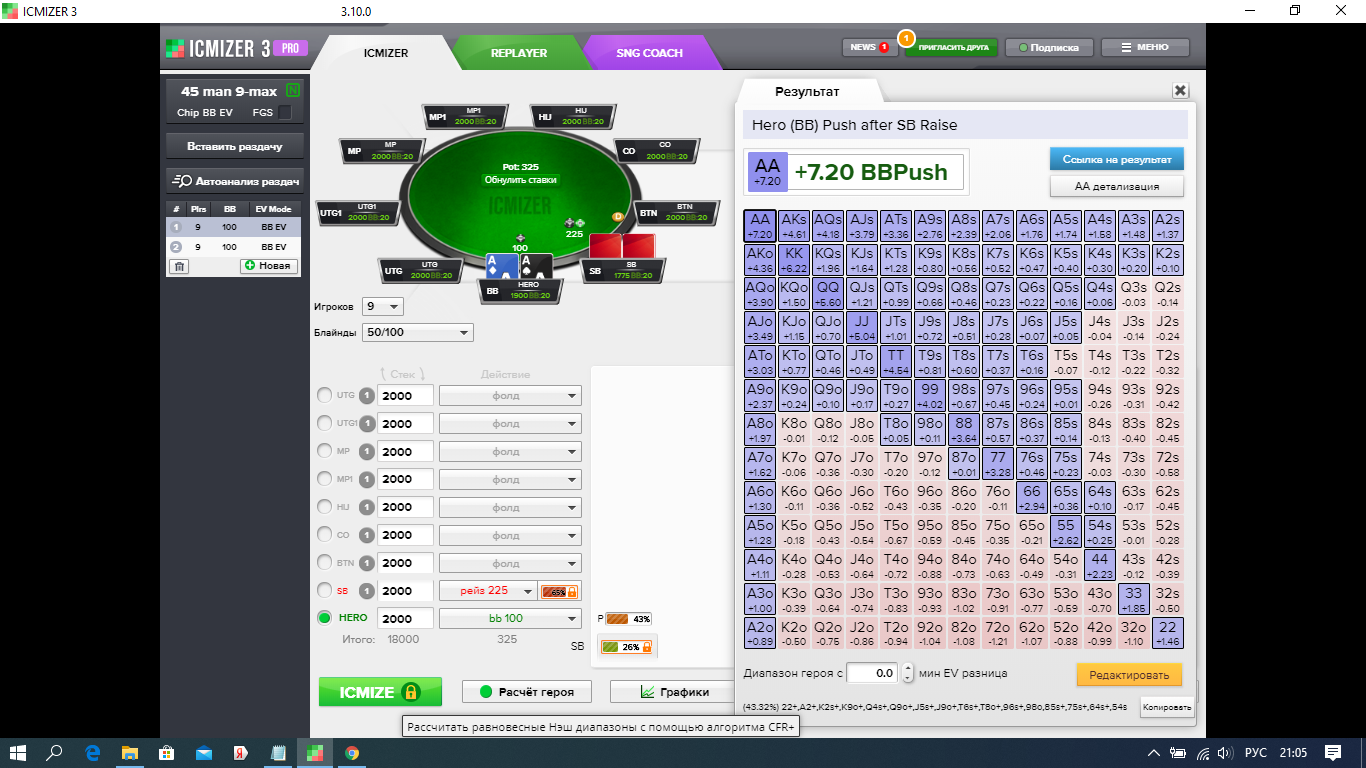
Task: Click the AA hand cell in range grid
Action: 761,226
